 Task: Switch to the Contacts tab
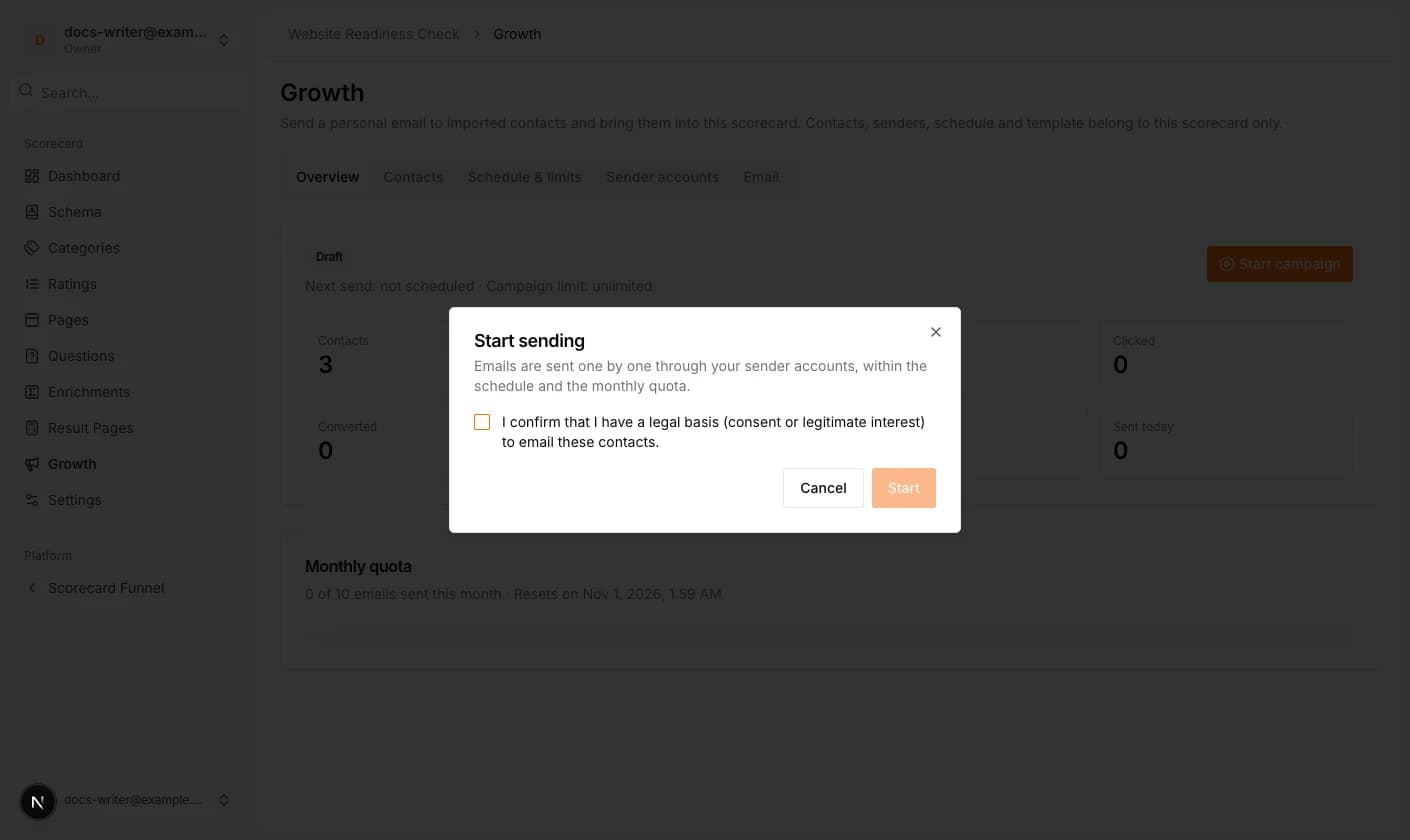413,177
